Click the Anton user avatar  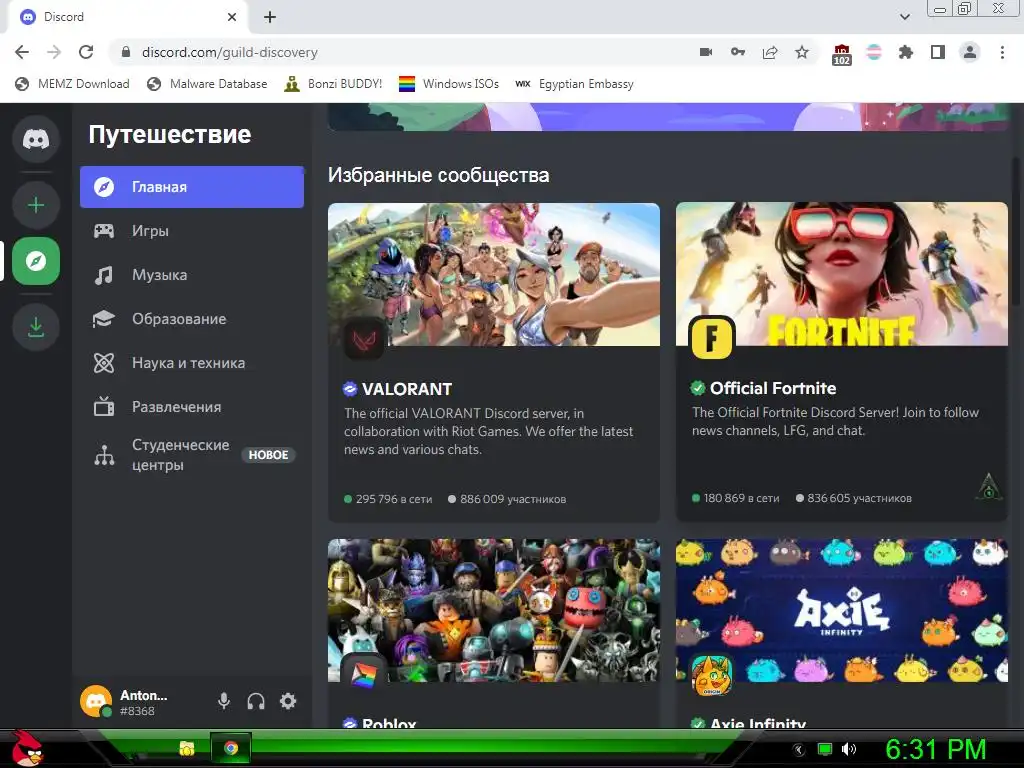point(96,701)
